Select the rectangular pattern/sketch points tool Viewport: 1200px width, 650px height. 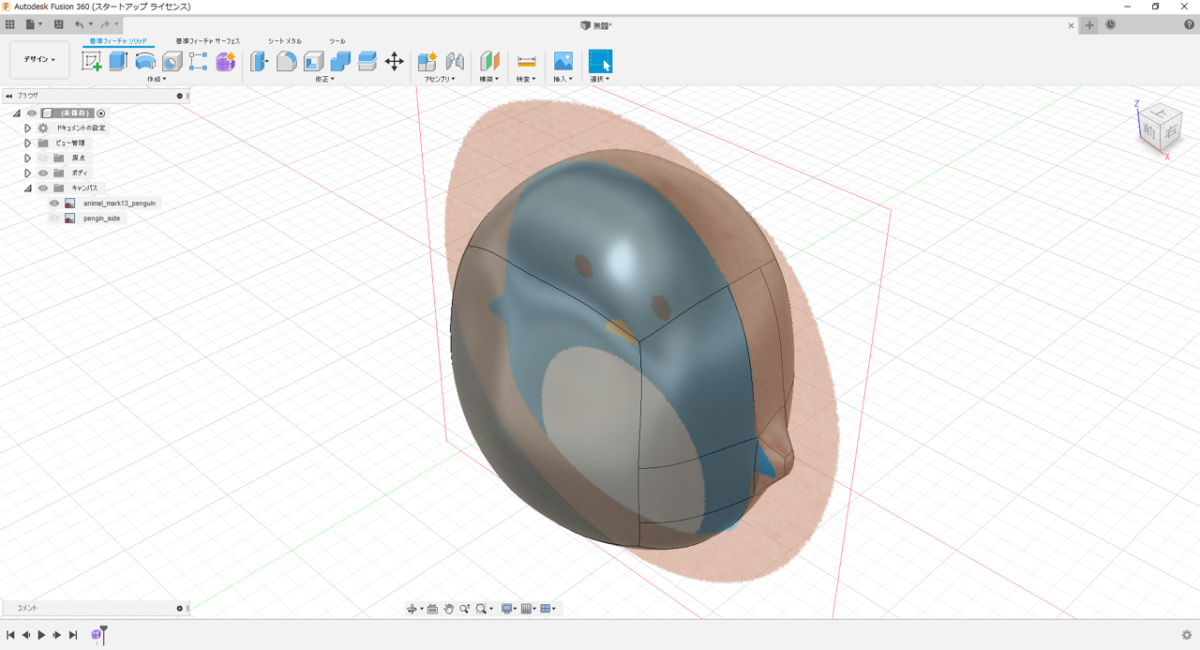(198, 62)
